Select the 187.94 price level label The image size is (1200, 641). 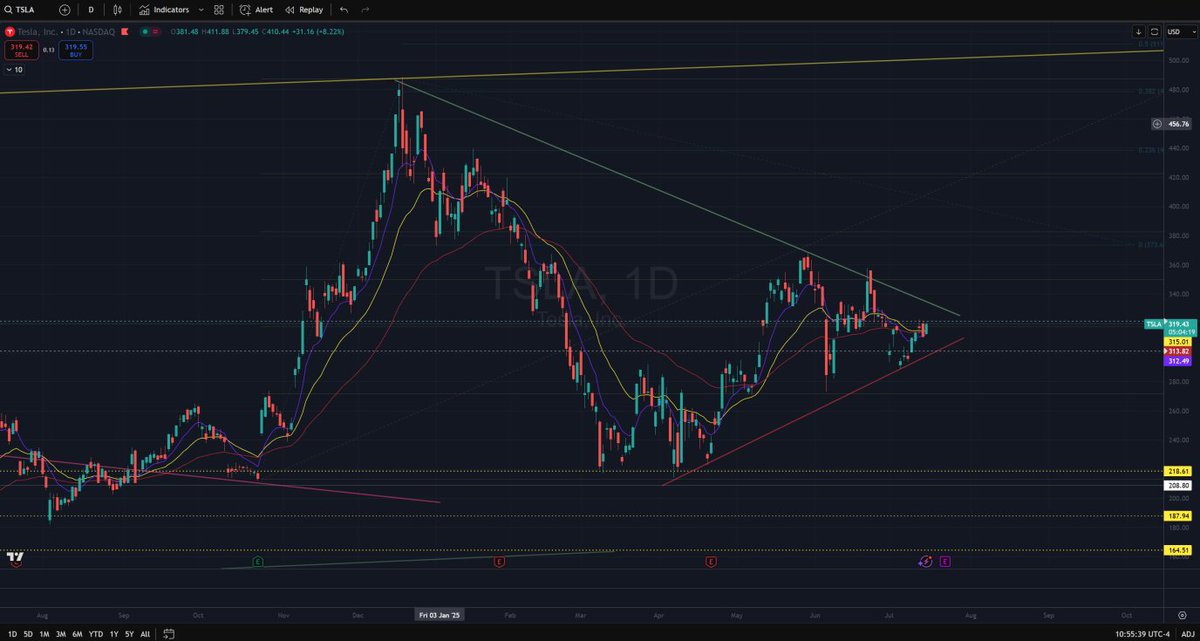(1177, 516)
